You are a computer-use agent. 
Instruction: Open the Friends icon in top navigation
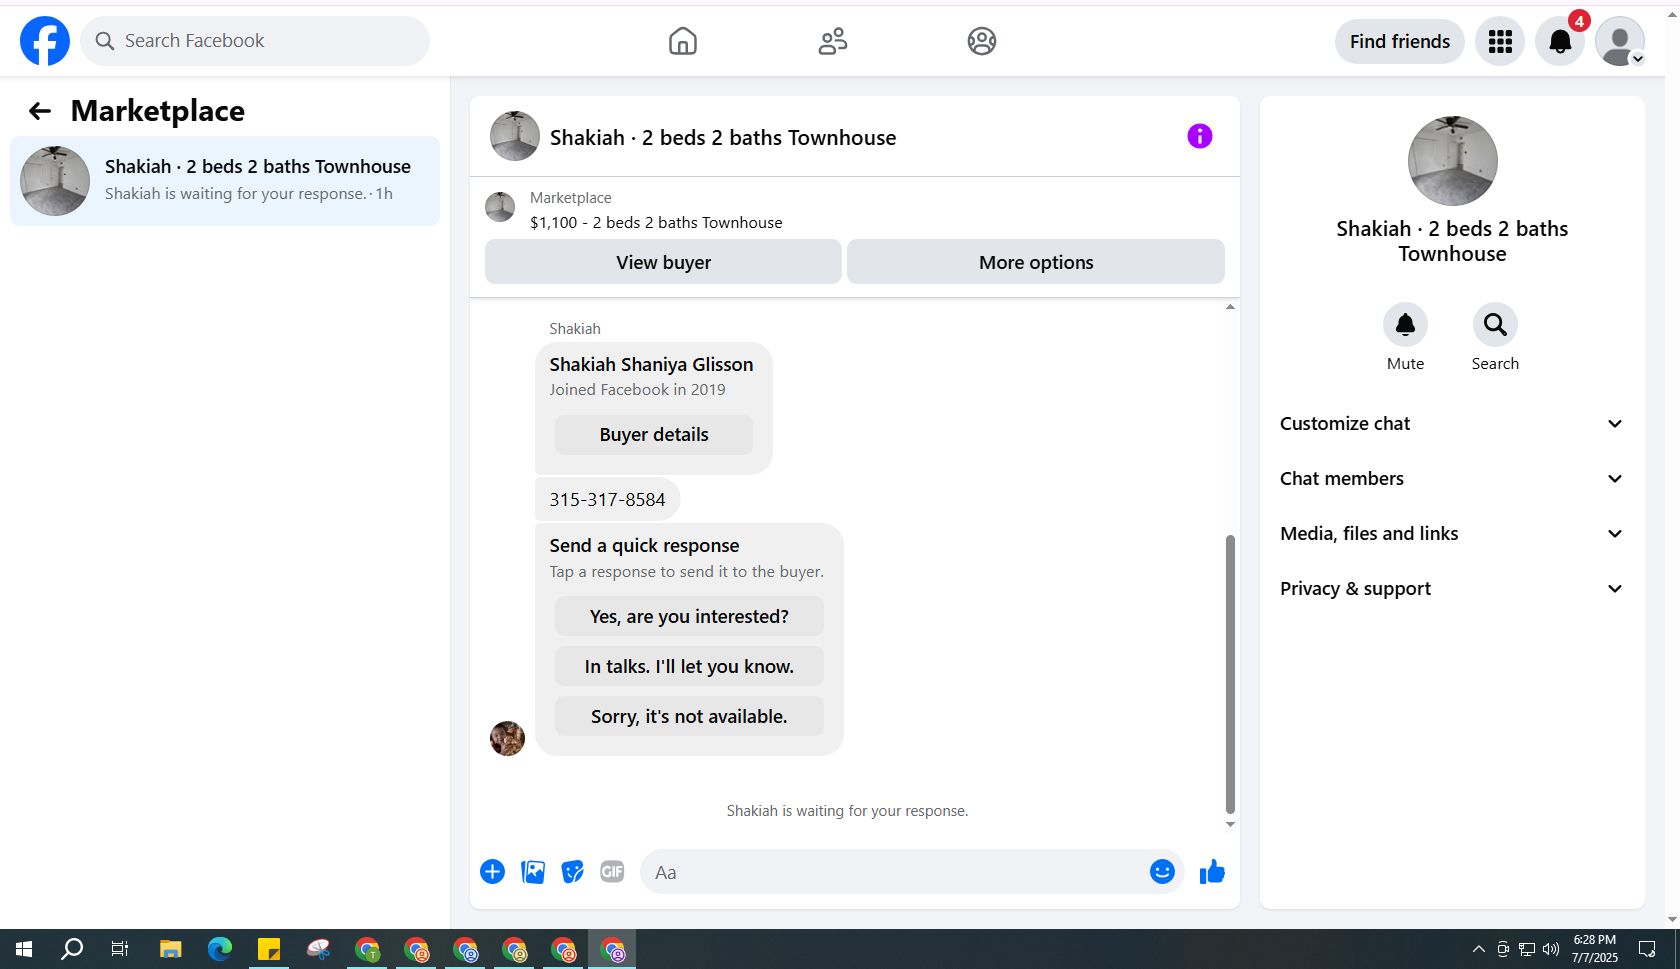pyautogui.click(x=833, y=41)
